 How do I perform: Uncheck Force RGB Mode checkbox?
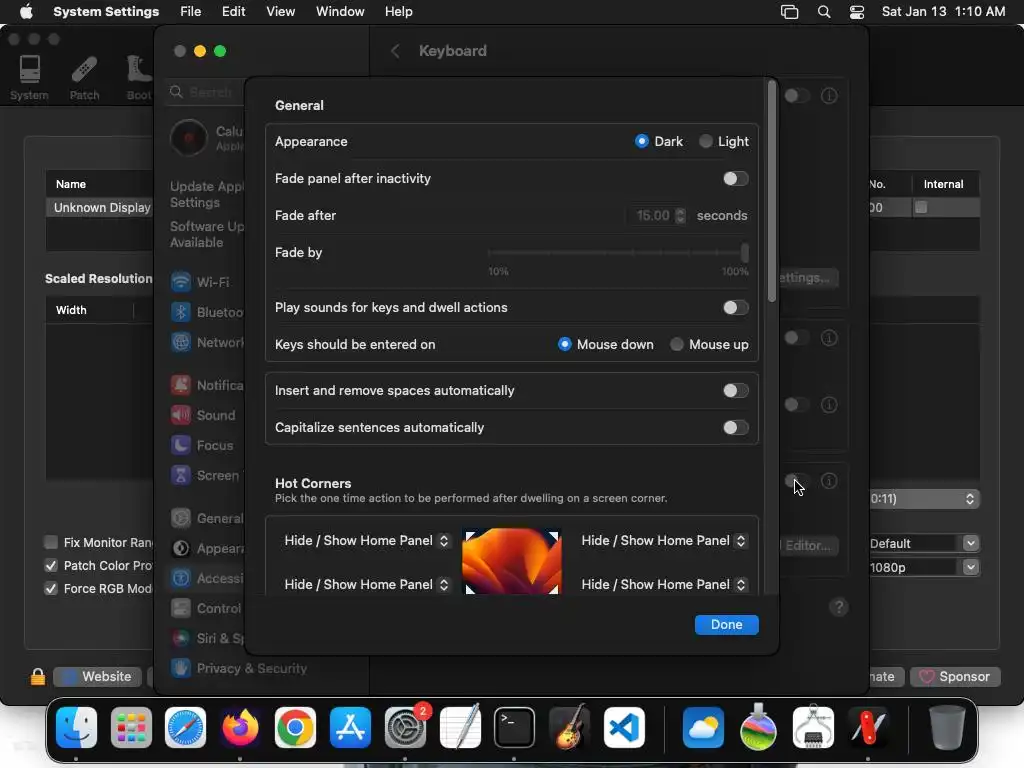(51, 588)
